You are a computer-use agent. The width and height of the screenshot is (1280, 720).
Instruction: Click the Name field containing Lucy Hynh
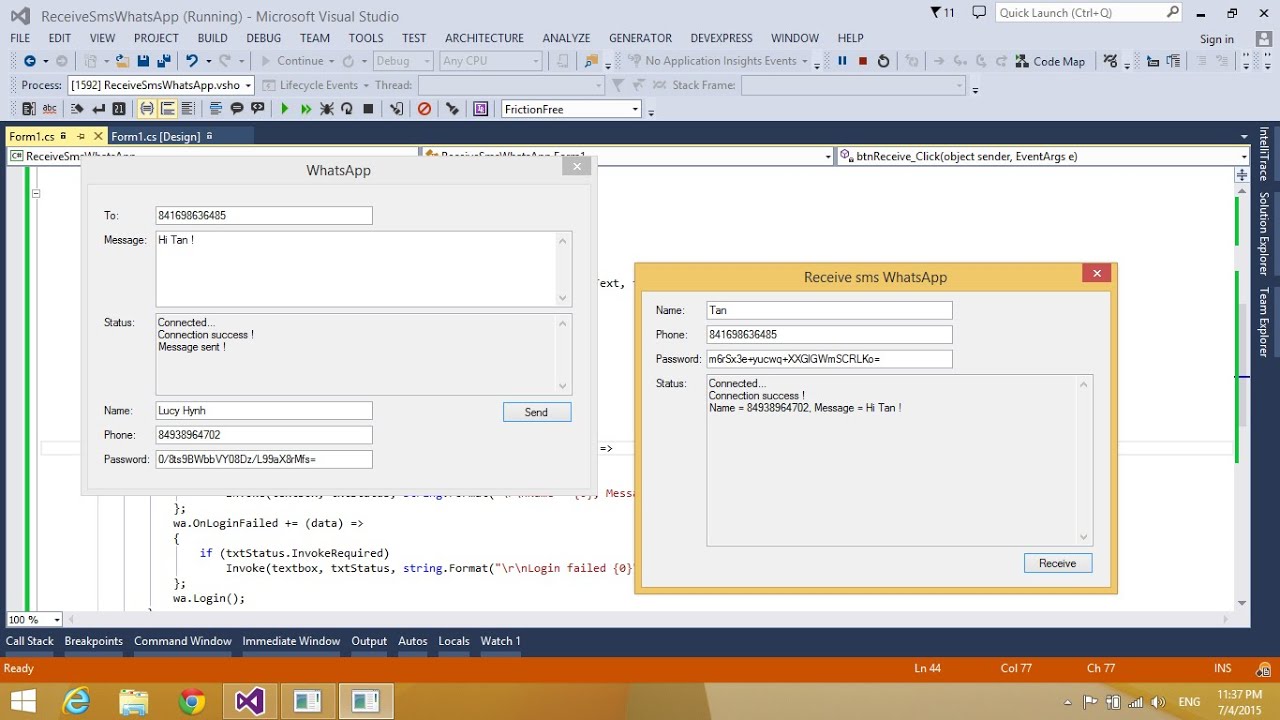(x=264, y=411)
